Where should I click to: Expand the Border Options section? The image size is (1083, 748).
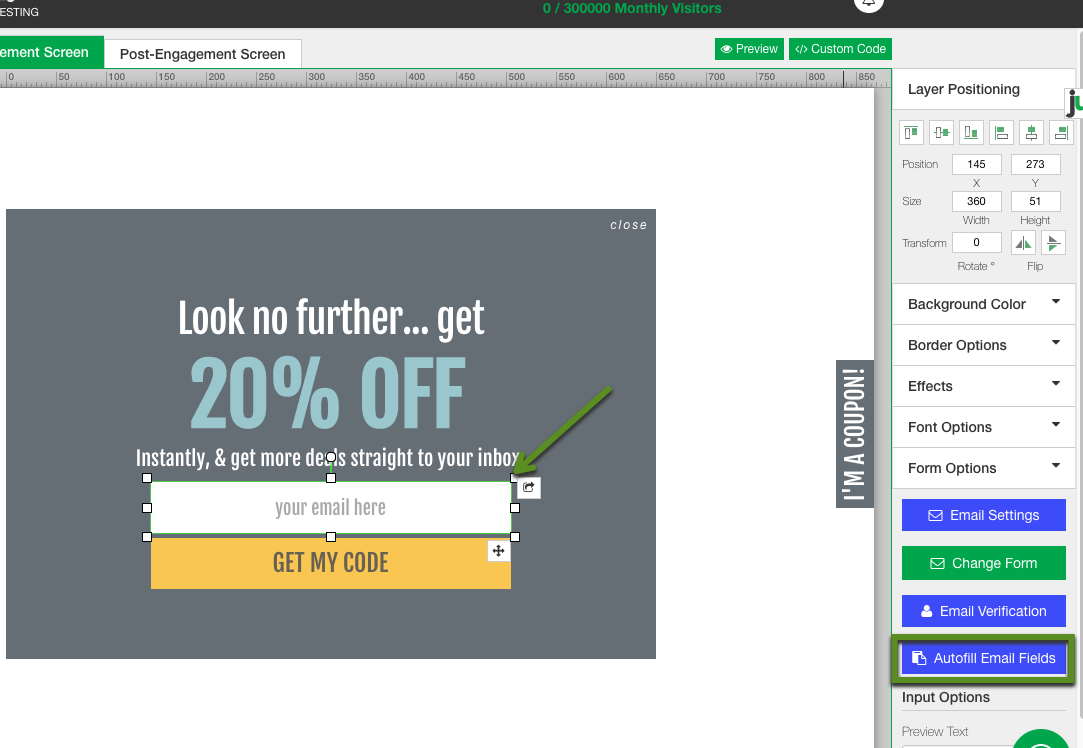pos(983,345)
